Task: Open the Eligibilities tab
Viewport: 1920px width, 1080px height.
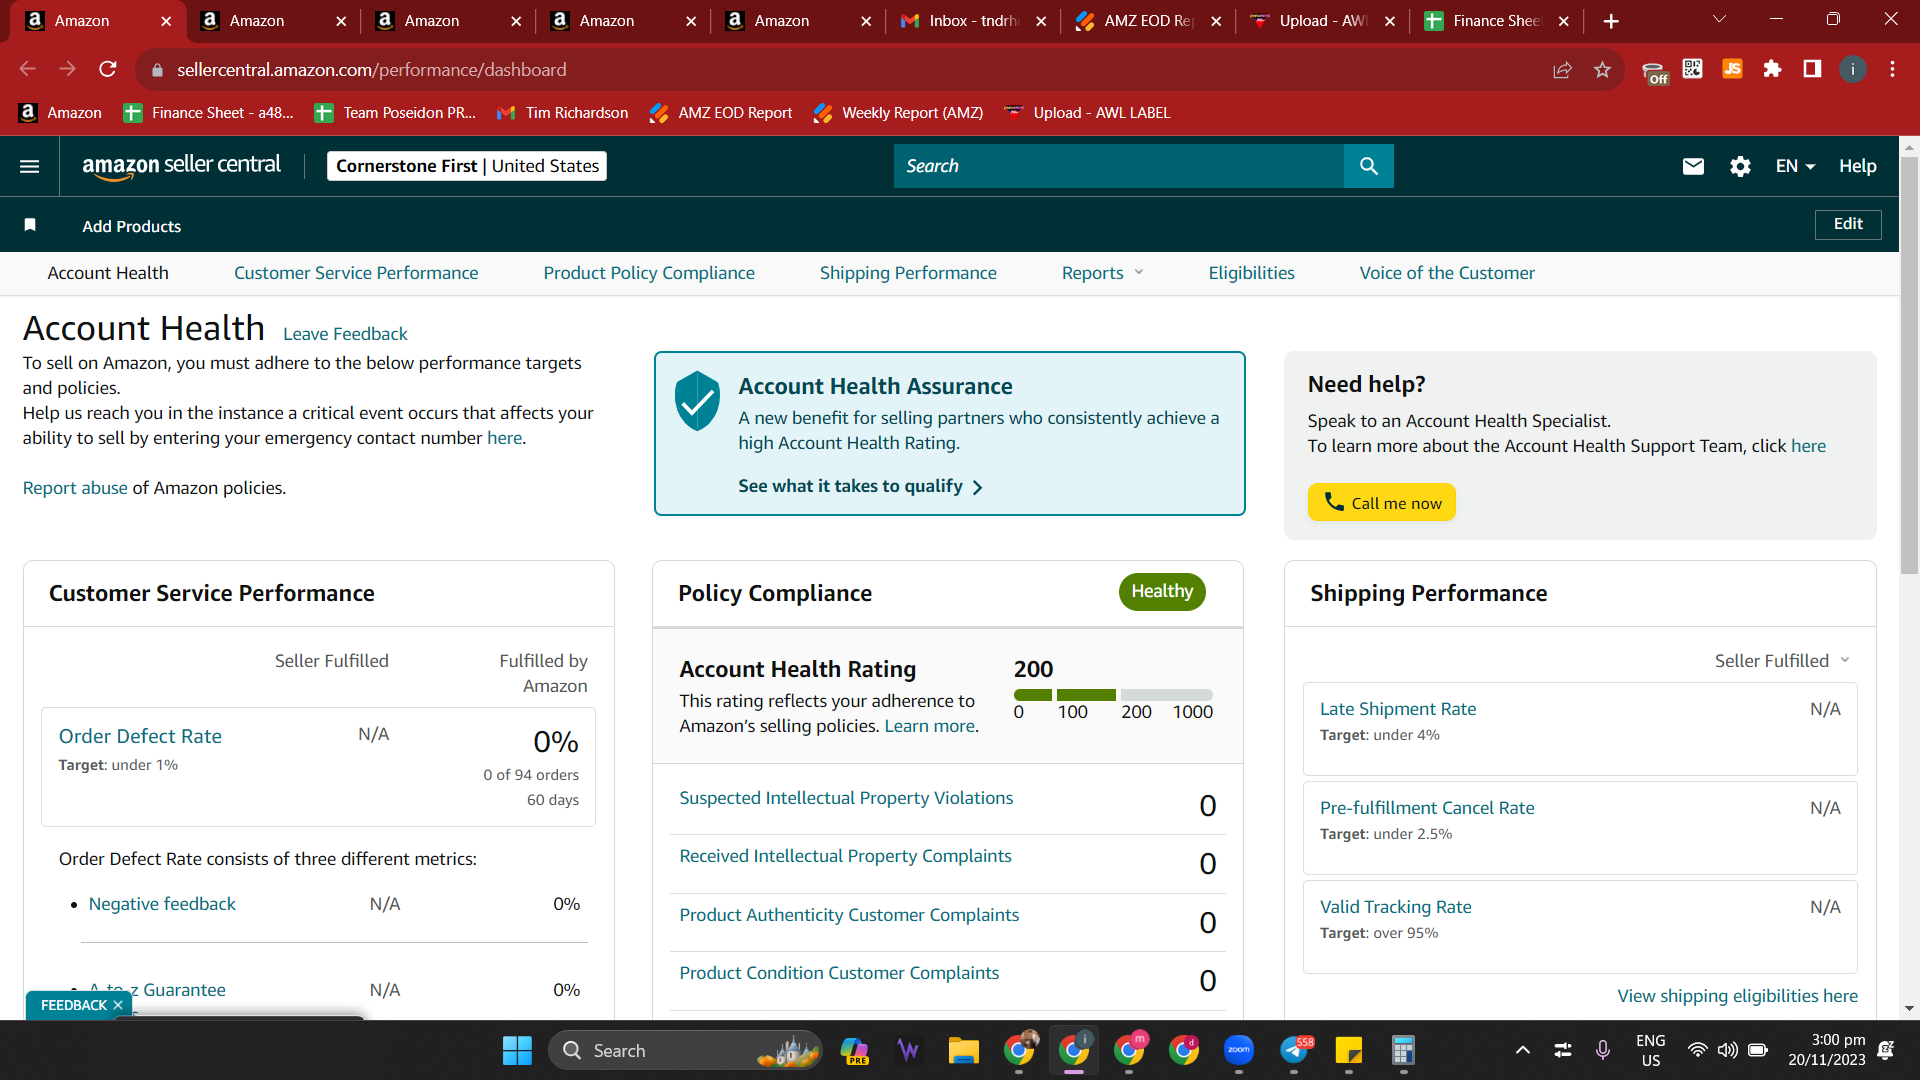Action: (x=1251, y=273)
